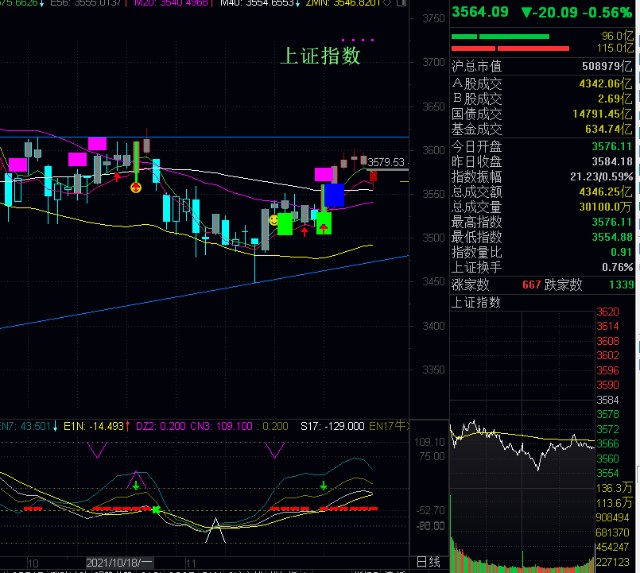
Task: Click the 上证指数 intraday chart title
Action: click(x=476, y=303)
